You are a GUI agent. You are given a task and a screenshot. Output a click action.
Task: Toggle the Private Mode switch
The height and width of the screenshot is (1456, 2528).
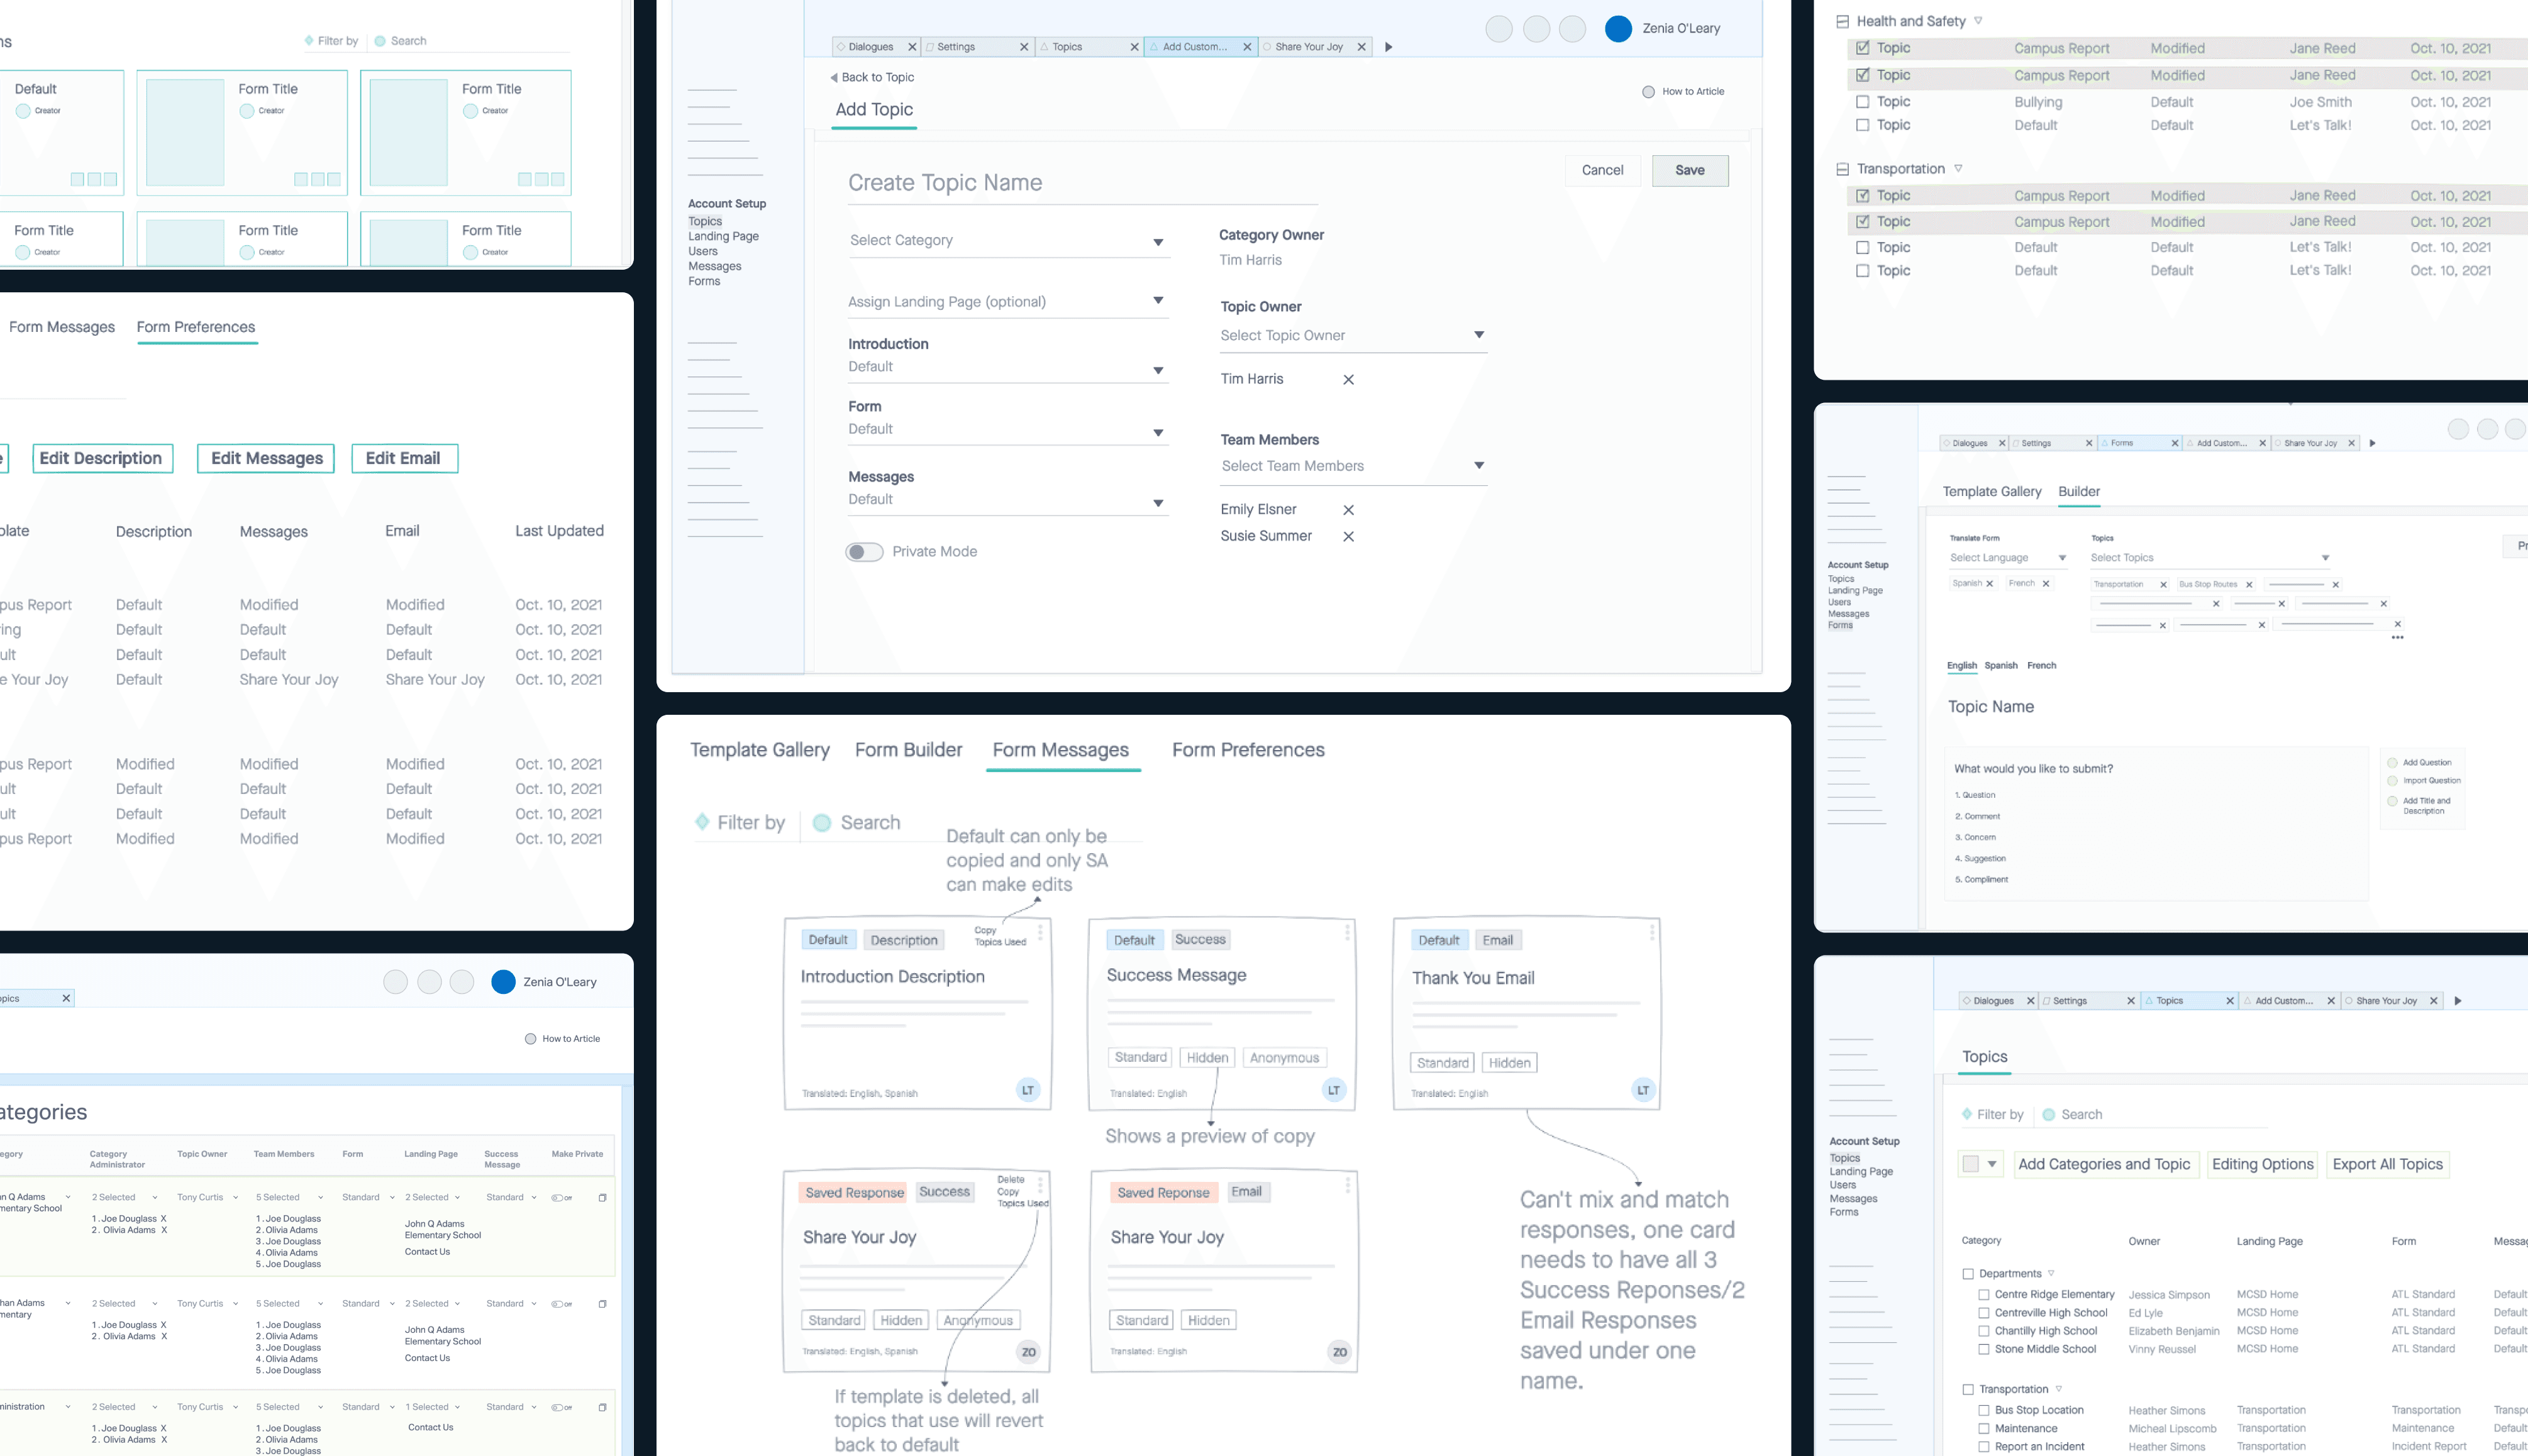click(x=864, y=552)
